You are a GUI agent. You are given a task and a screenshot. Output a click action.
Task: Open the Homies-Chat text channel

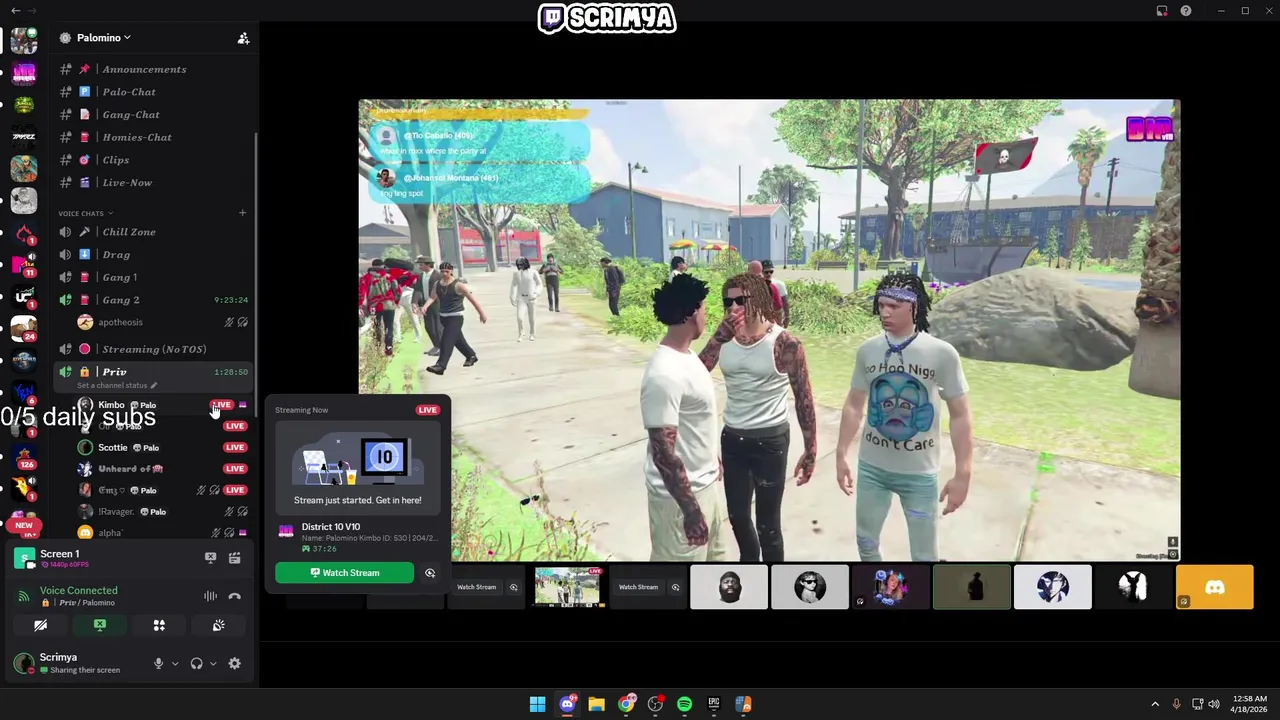click(152, 137)
